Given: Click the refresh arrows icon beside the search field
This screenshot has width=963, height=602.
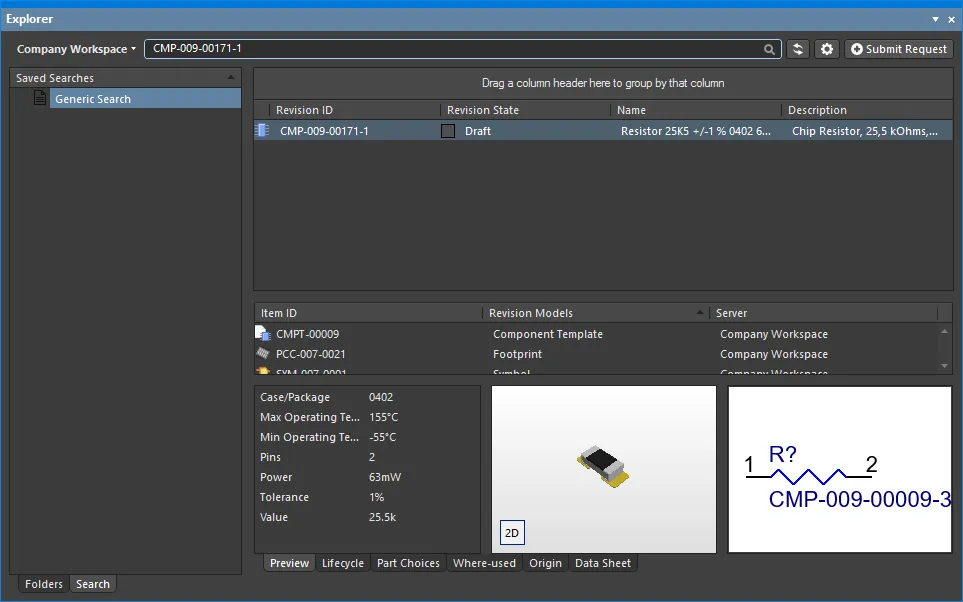Looking at the screenshot, I should coord(798,49).
